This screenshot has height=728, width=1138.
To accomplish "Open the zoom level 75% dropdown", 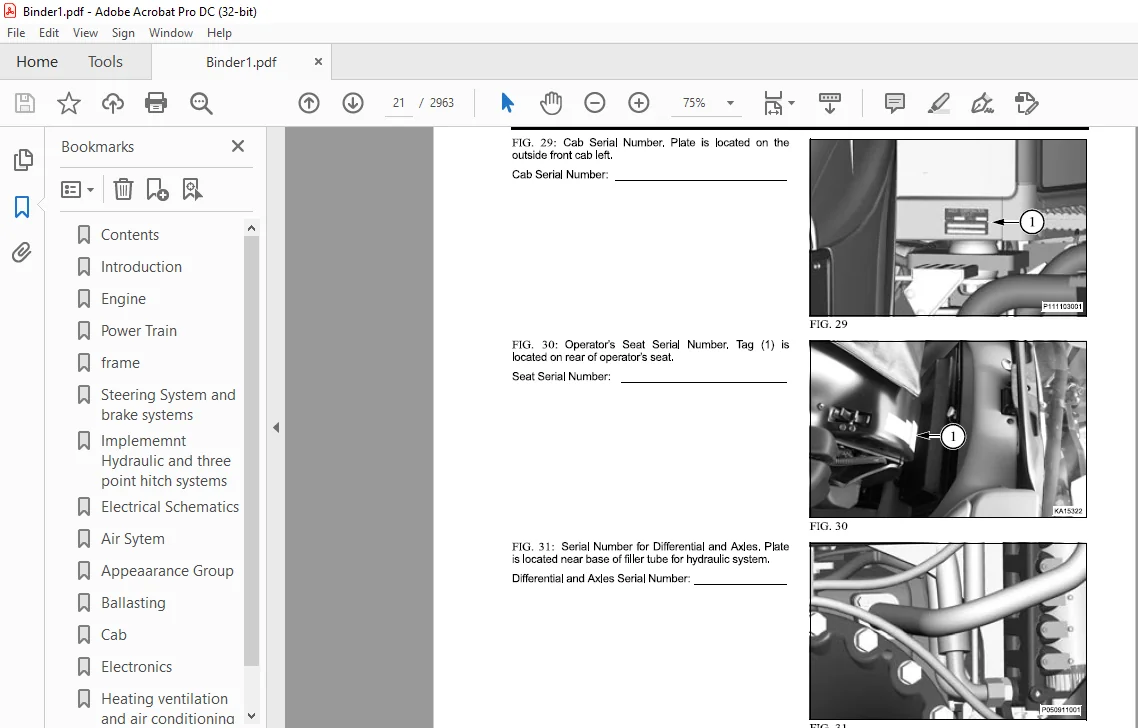I will coord(730,103).
